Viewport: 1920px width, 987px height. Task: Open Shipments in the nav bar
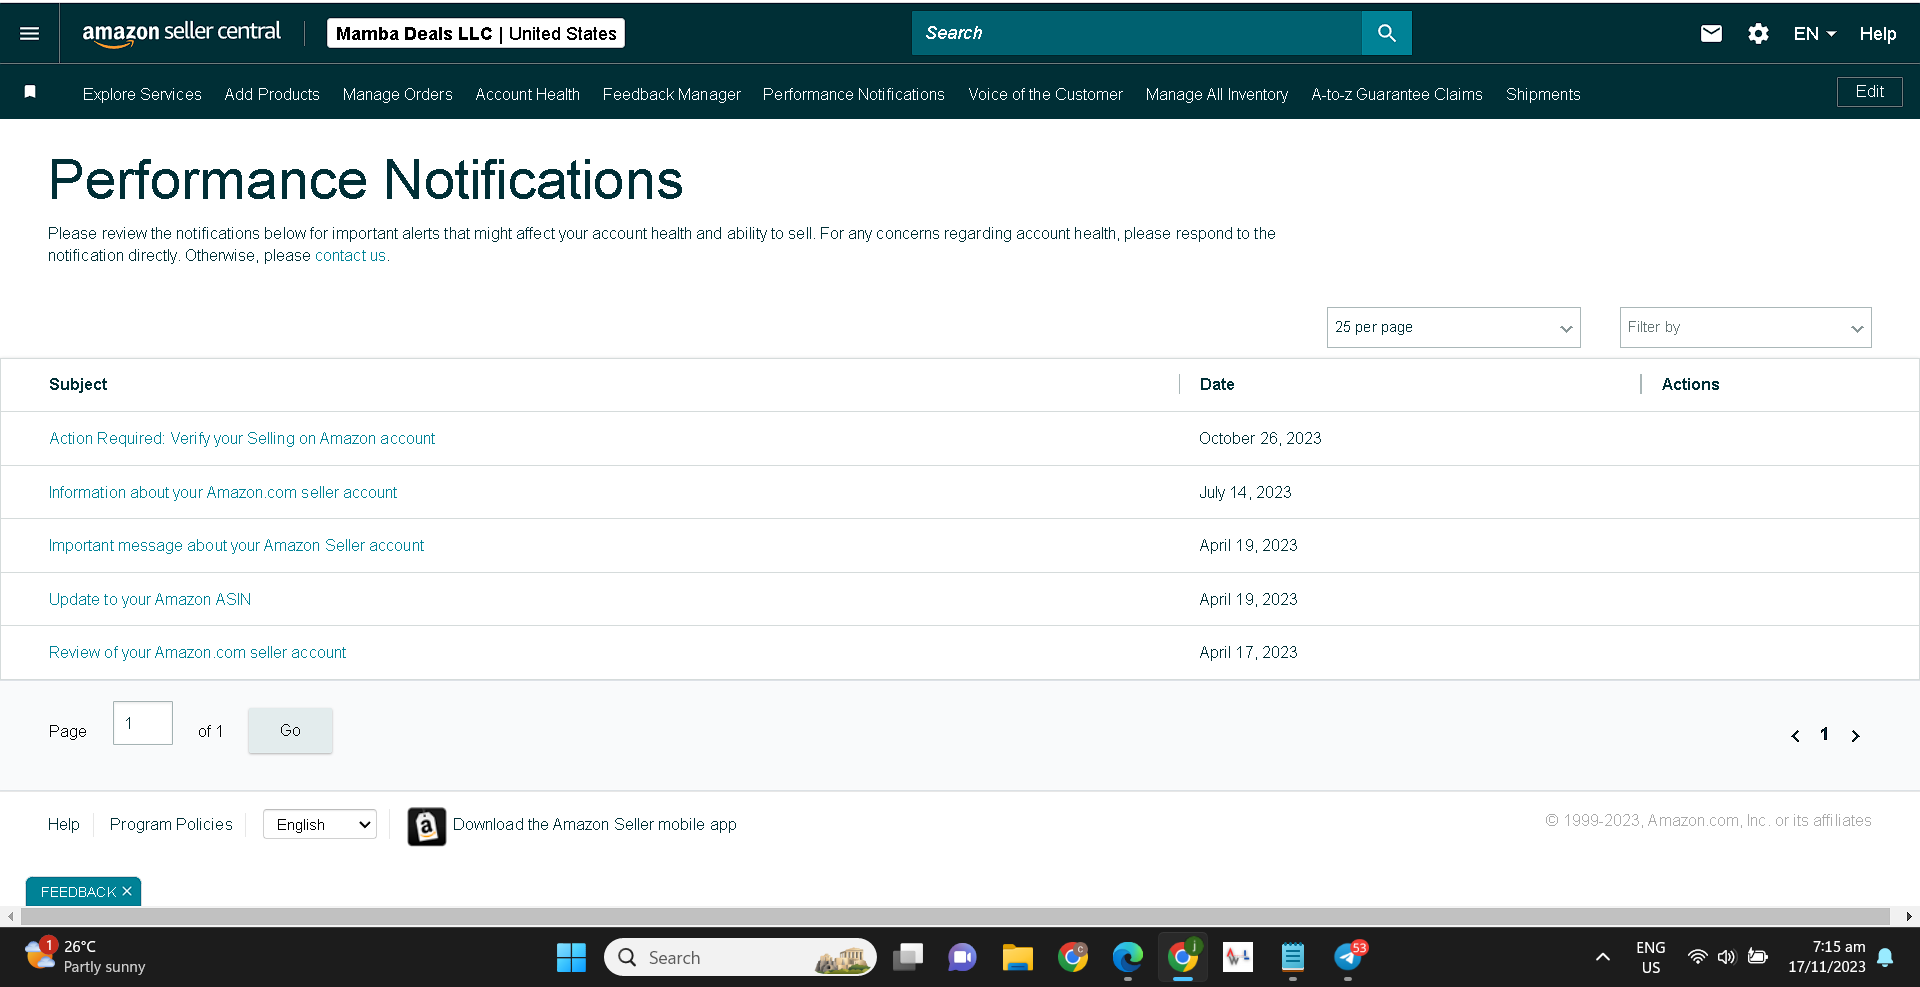[1543, 94]
